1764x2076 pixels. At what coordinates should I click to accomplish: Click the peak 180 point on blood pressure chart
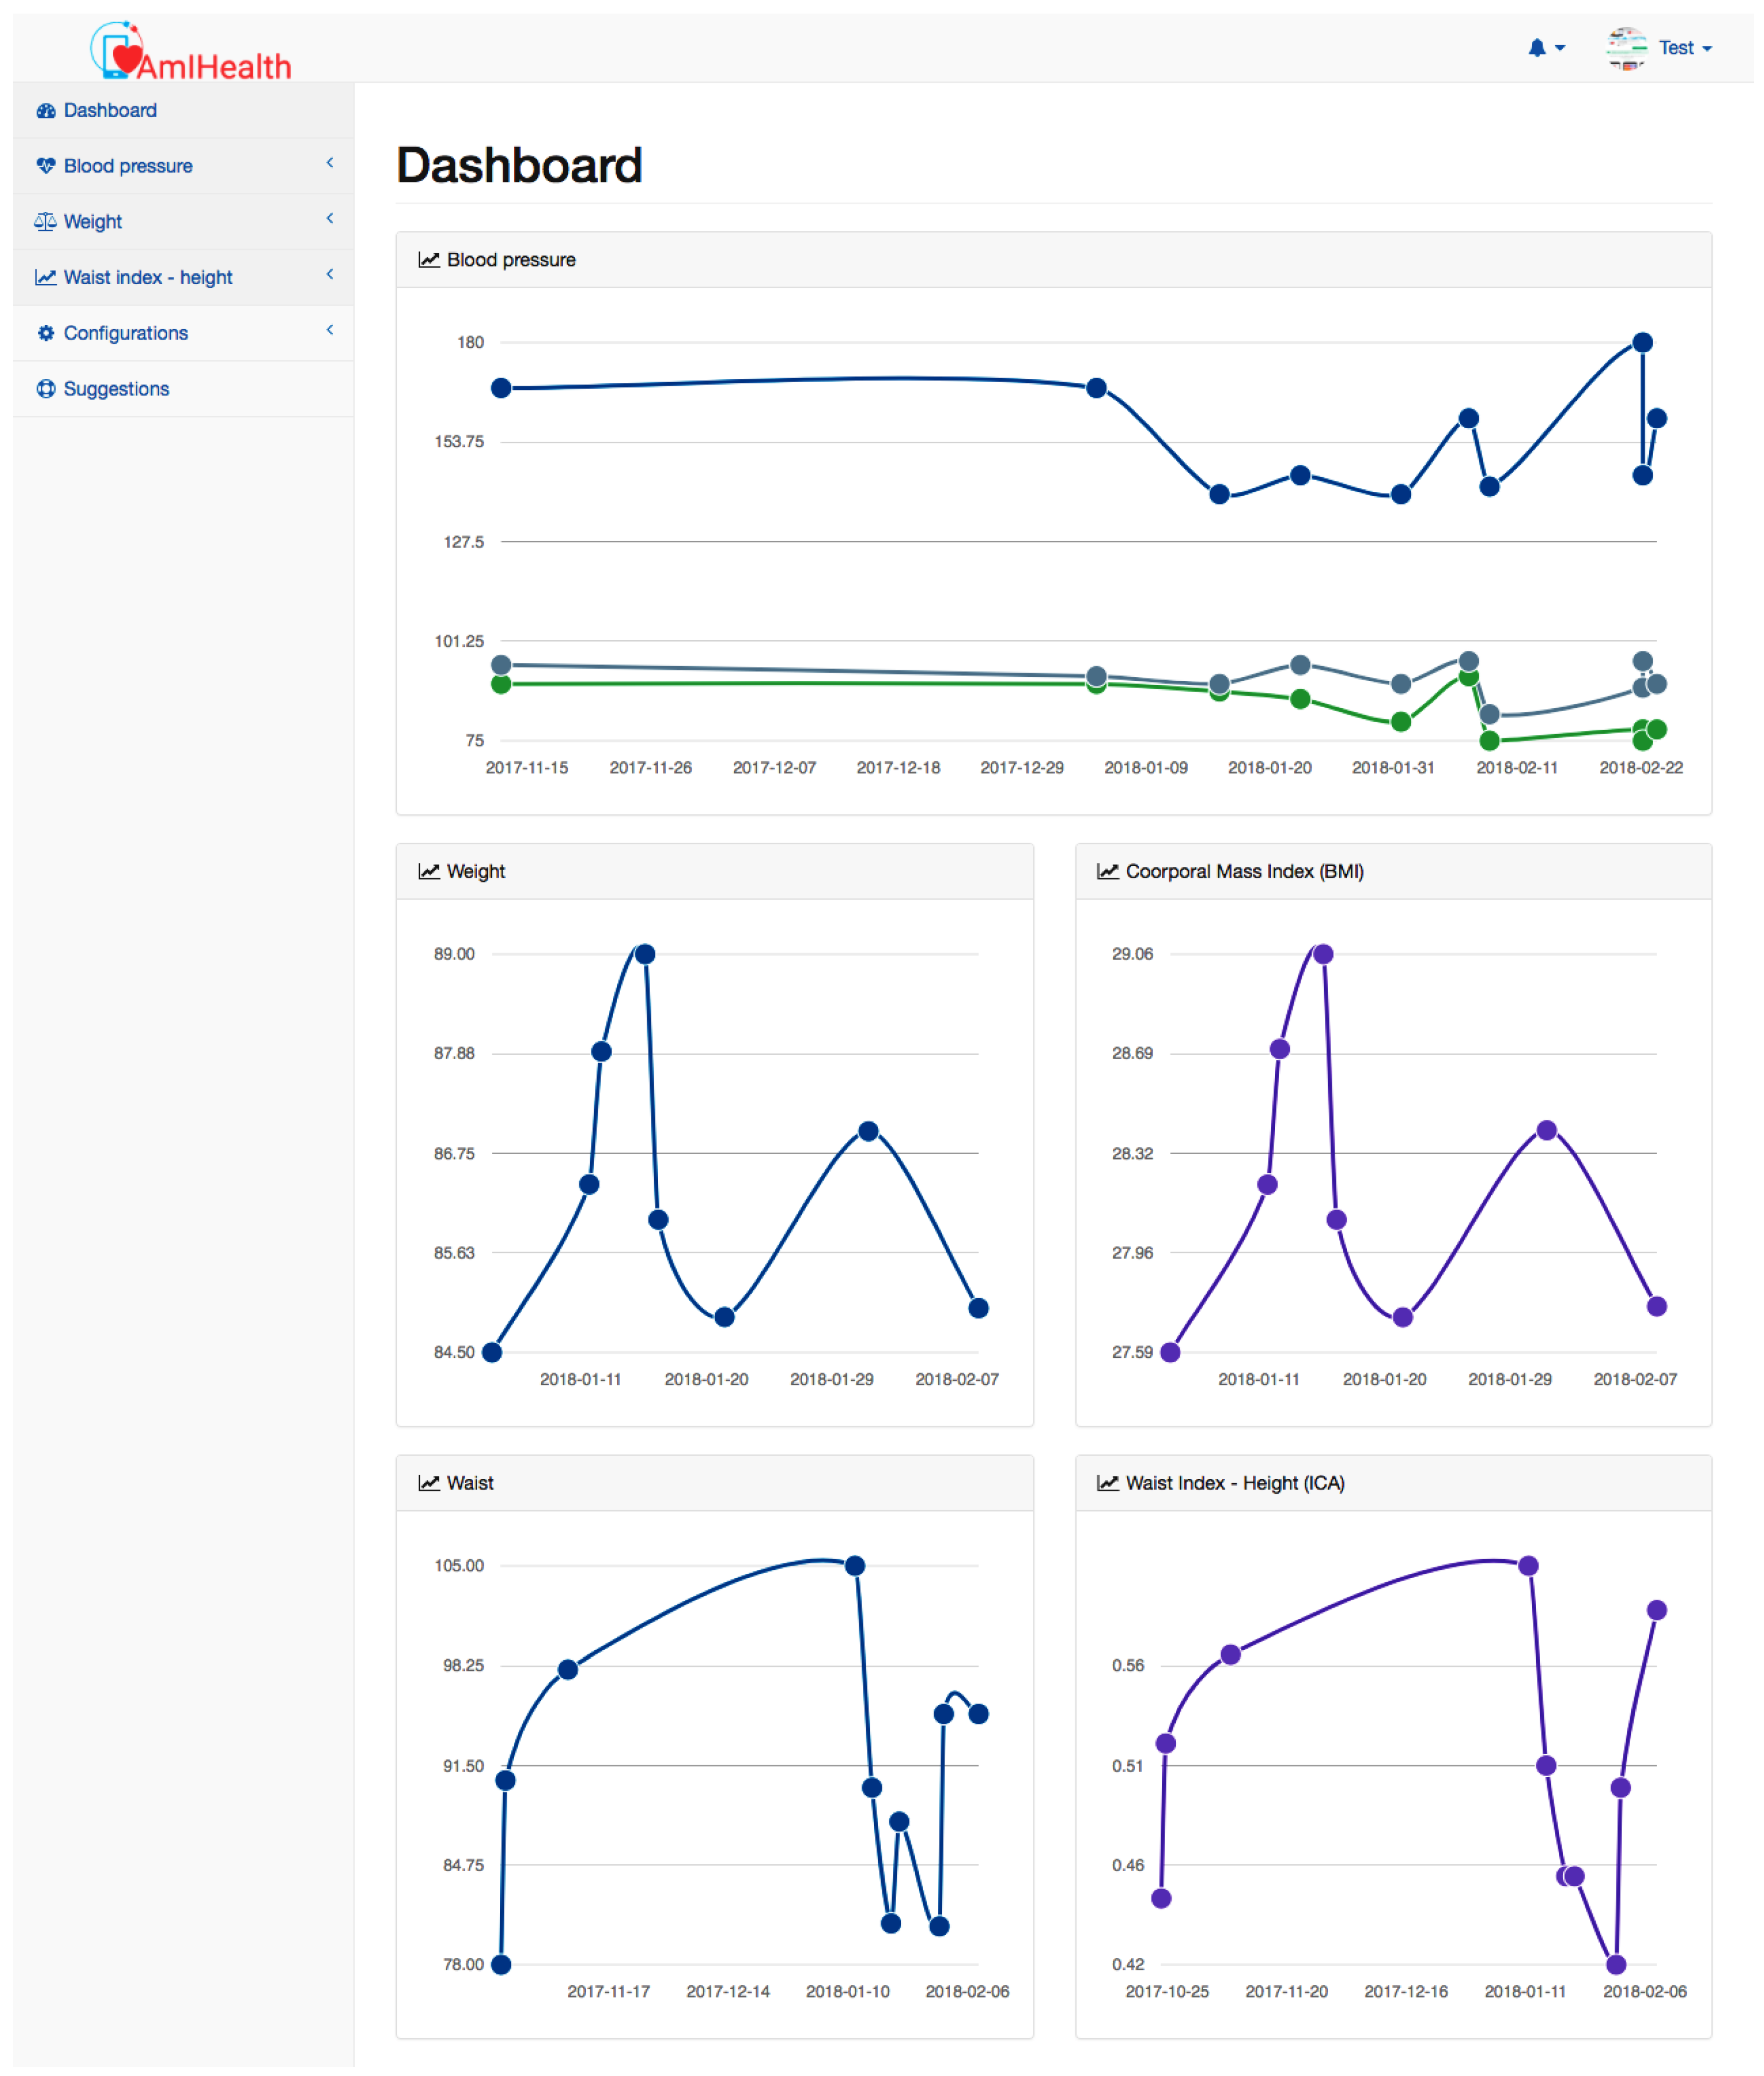tap(1643, 343)
